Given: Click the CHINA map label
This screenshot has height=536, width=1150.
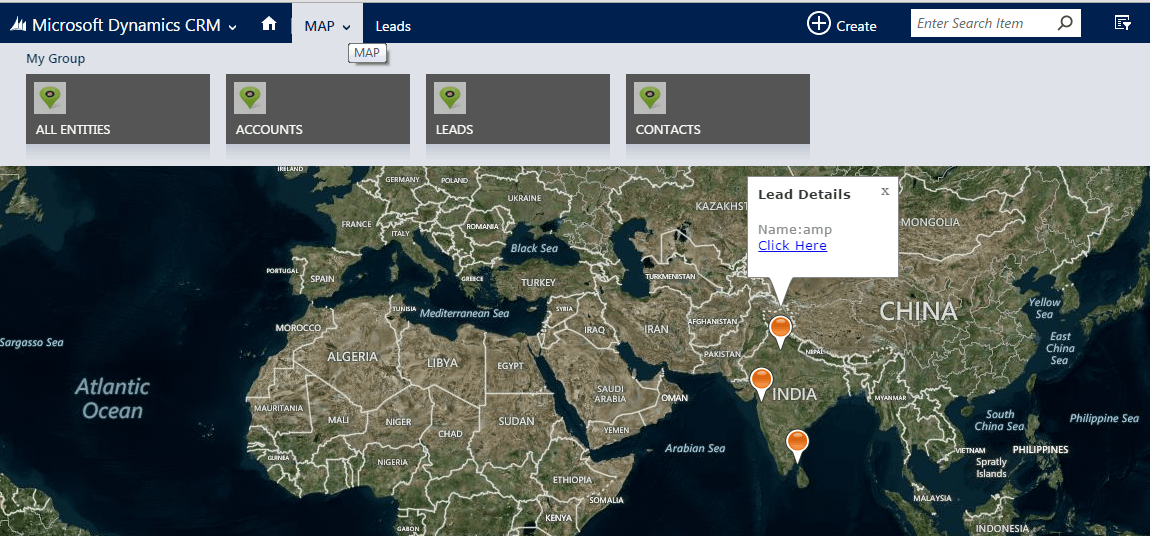Looking at the screenshot, I should (x=918, y=311).
